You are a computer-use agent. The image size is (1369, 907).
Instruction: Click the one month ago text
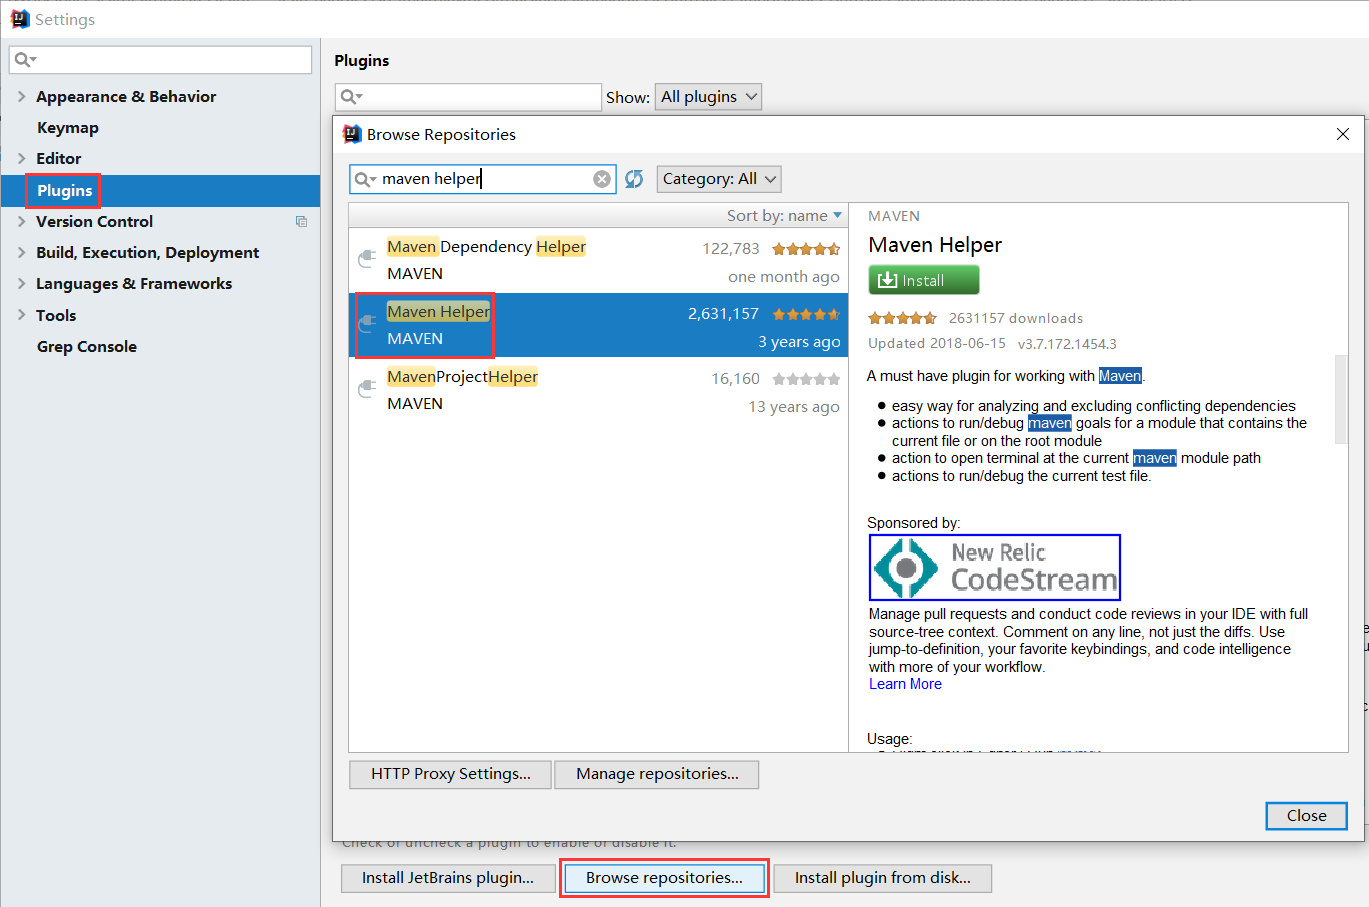pyautogui.click(x=784, y=277)
